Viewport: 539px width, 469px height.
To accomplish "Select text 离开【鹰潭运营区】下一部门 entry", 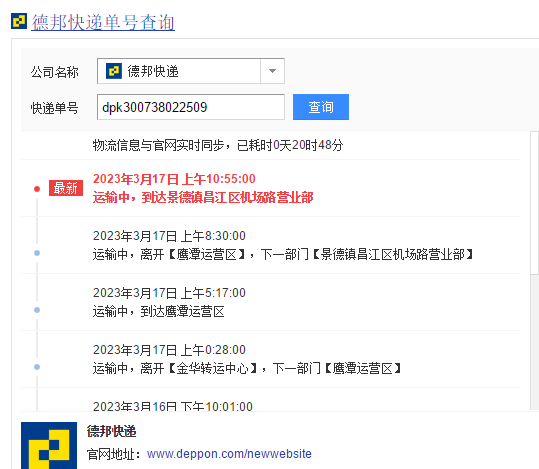I will click(283, 254).
